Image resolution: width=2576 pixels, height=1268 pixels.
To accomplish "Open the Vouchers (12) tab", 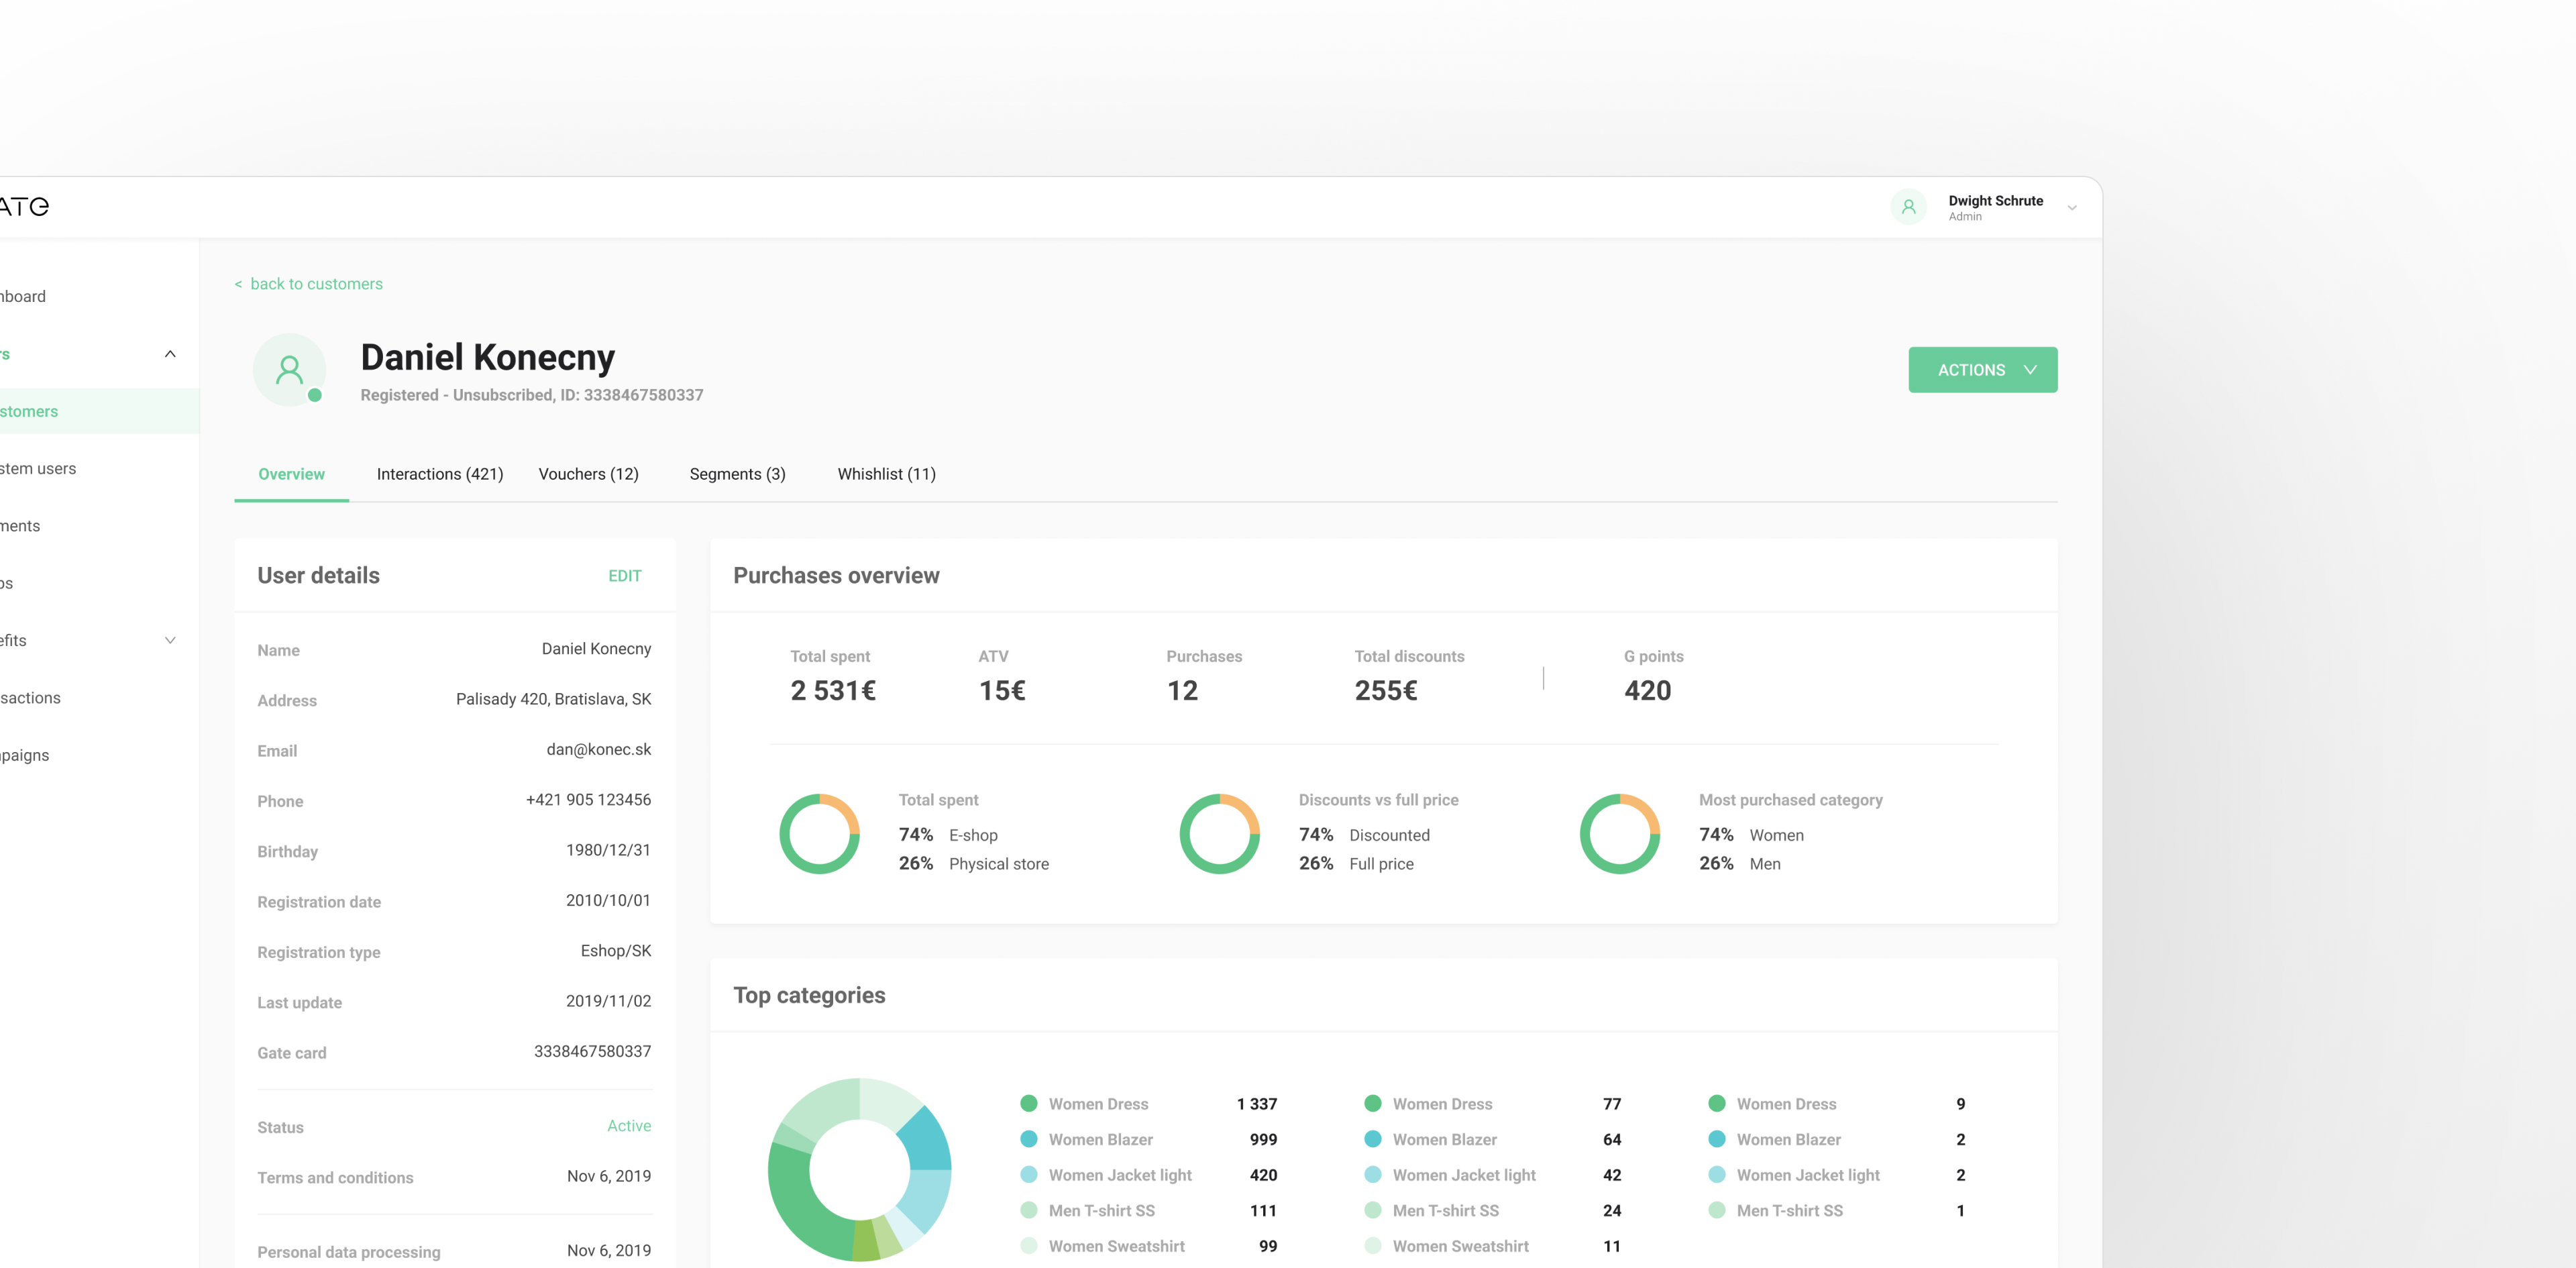I will (588, 474).
